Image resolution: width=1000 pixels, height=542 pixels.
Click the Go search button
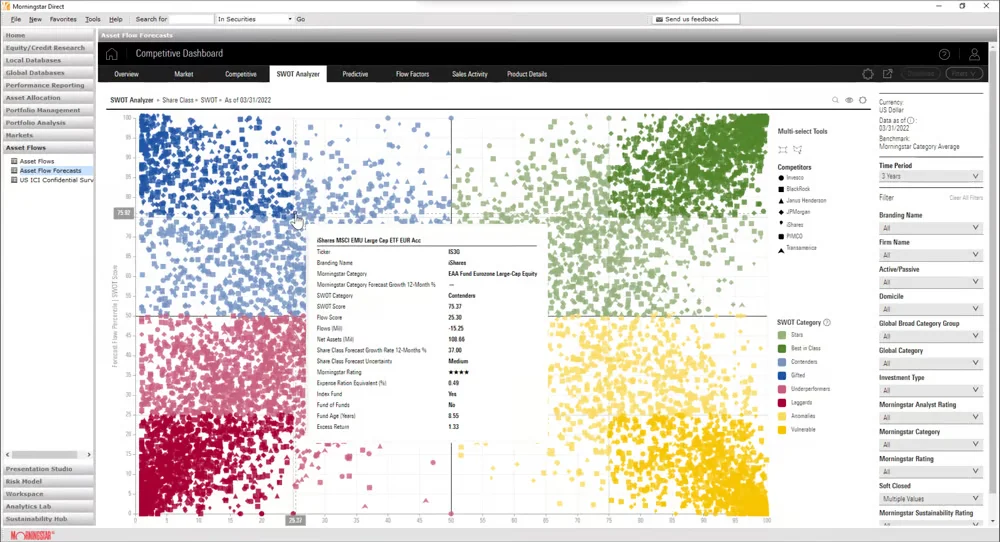[x=300, y=19]
